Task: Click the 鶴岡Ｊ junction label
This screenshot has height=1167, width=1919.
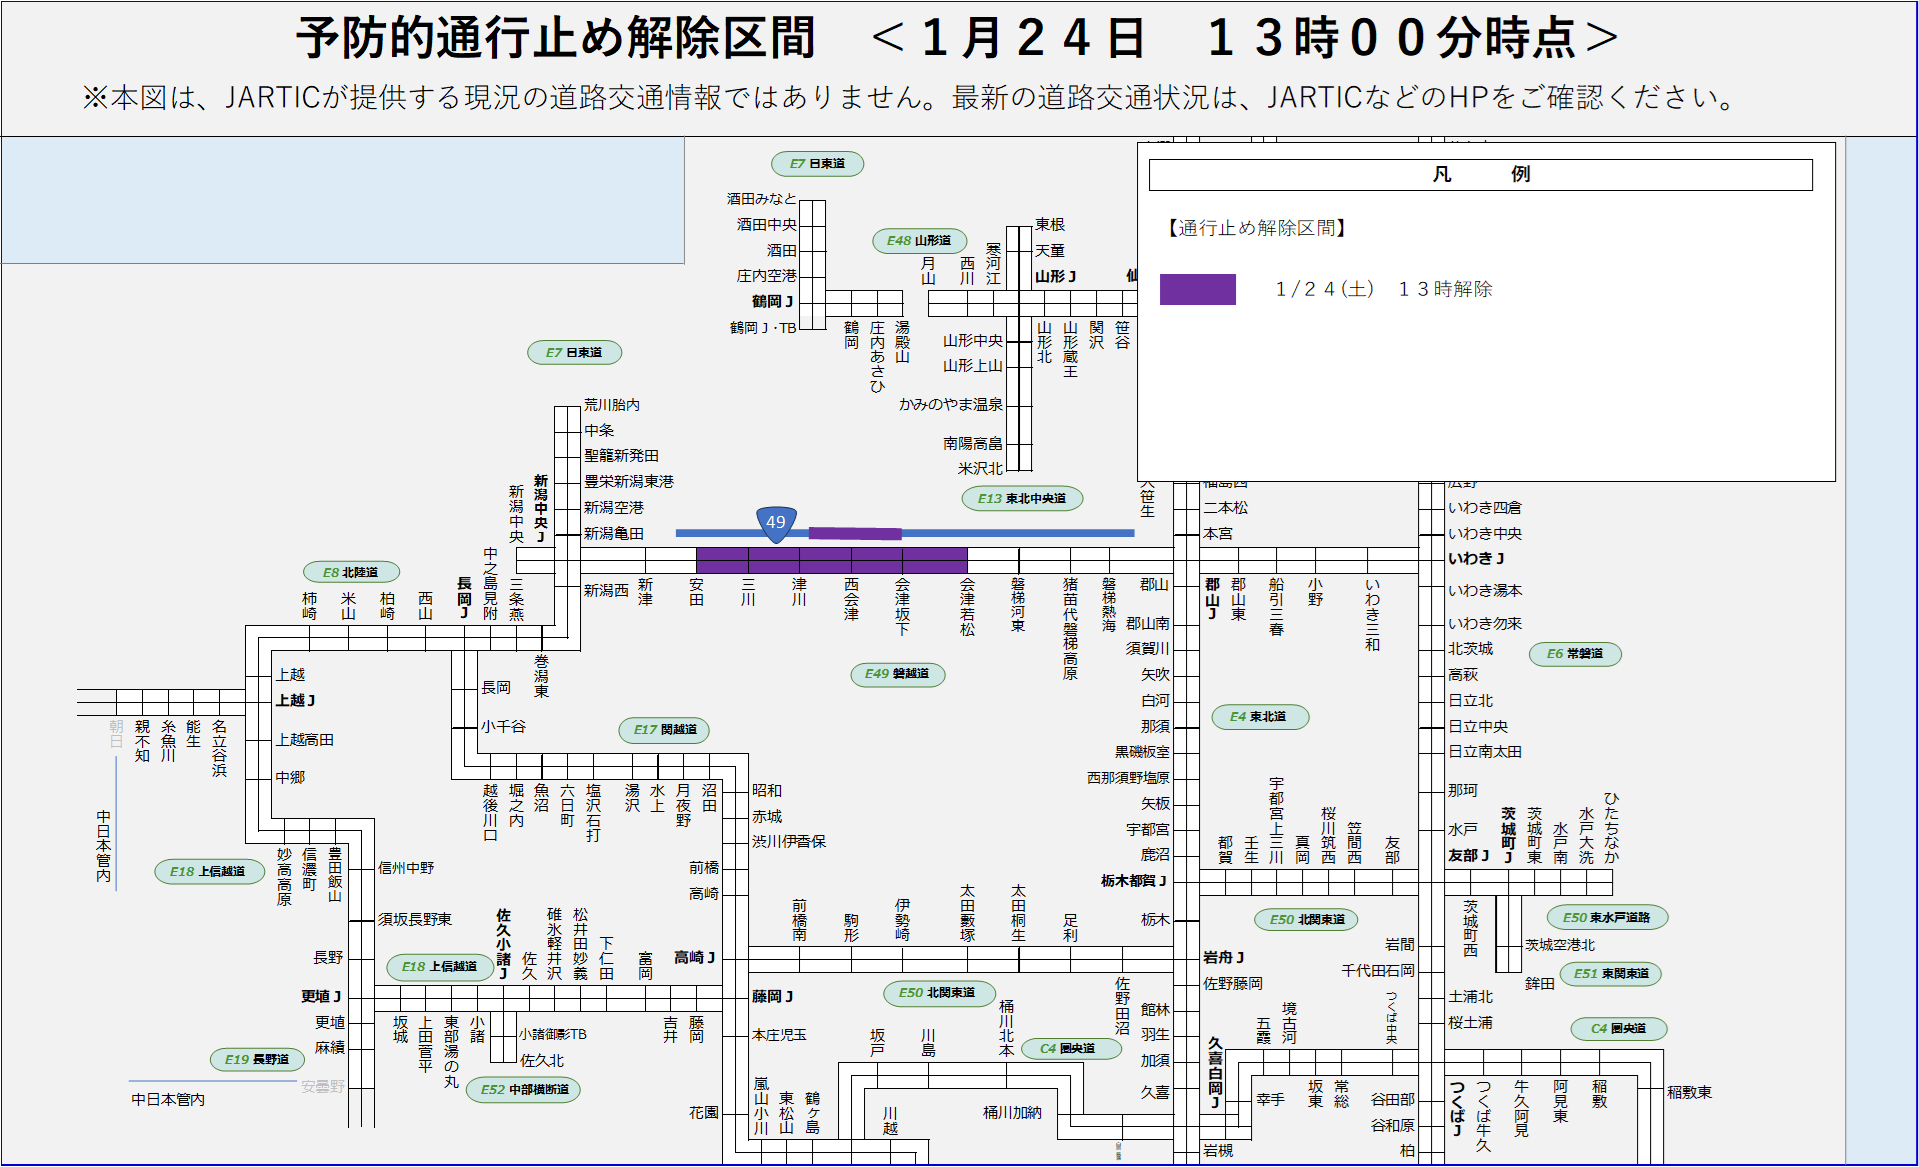Action: pos(772,301)
